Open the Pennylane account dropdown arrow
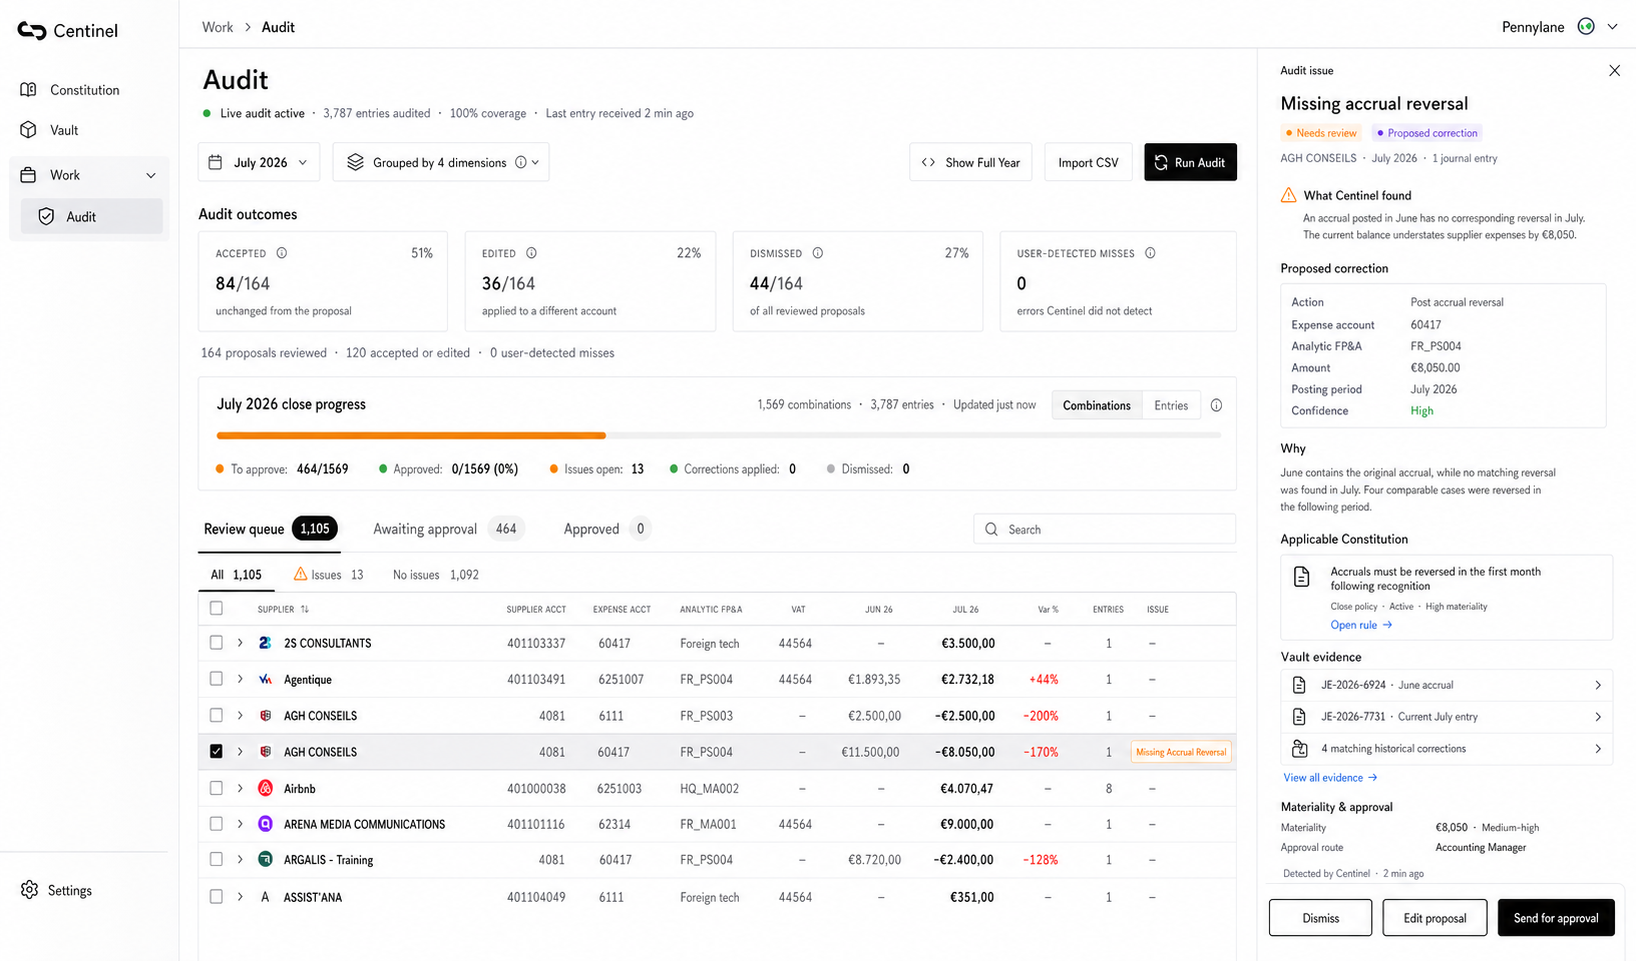 (x=1612, y=27)
